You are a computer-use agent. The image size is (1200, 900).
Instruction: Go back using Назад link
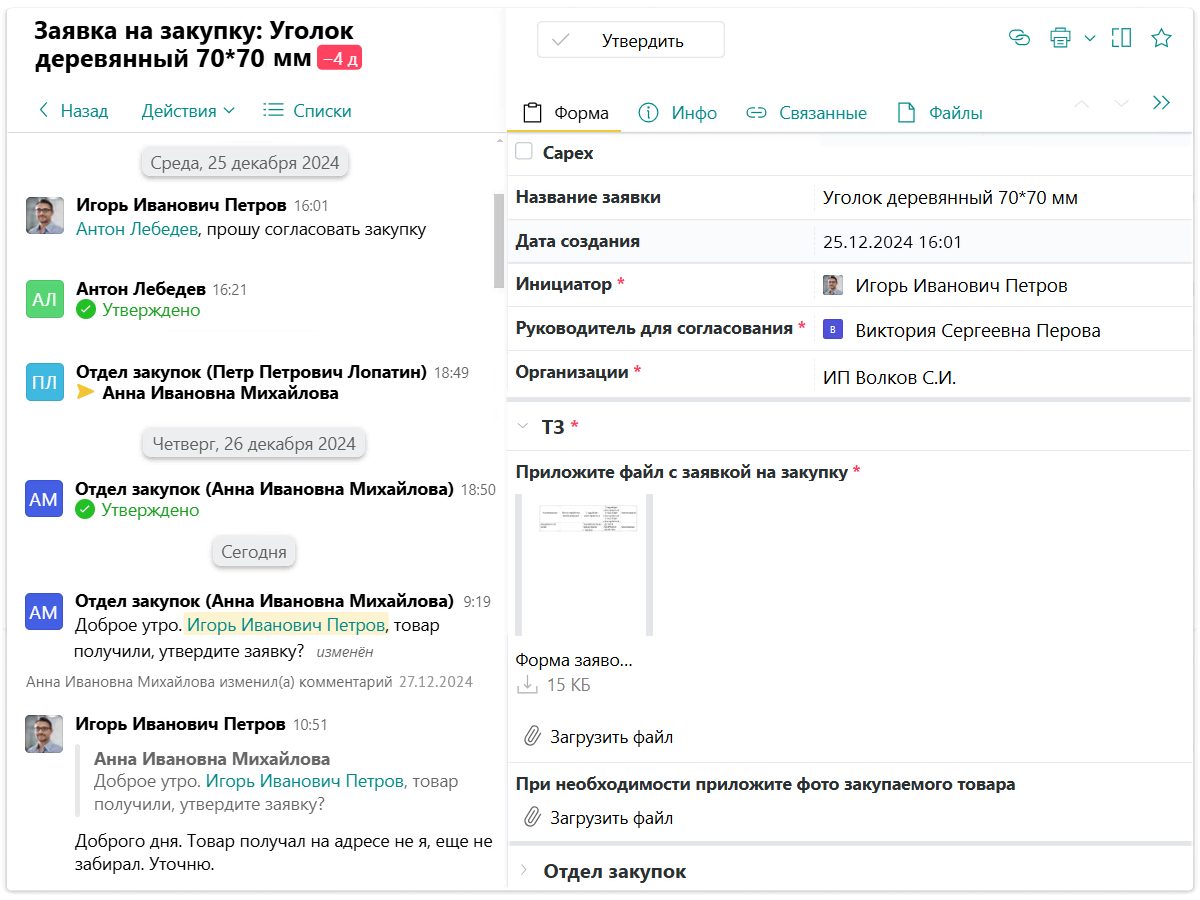click(73, 111)
